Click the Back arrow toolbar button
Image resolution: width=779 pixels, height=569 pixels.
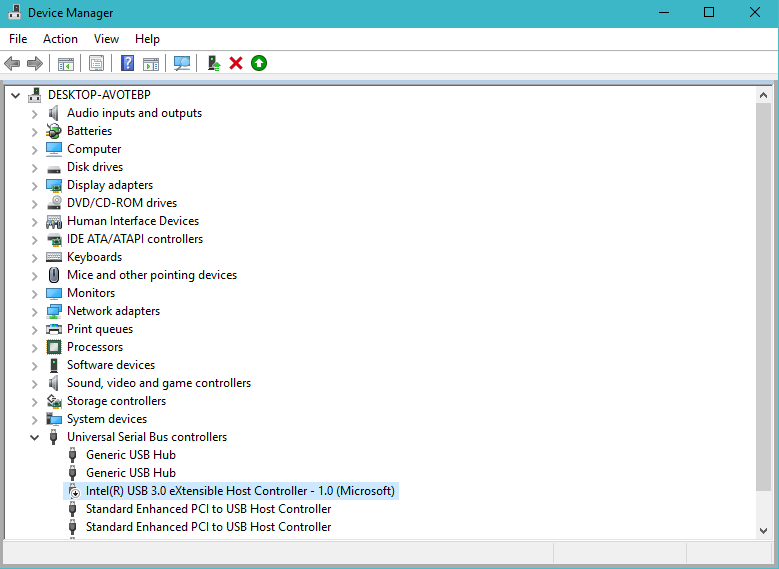[12, 63]
